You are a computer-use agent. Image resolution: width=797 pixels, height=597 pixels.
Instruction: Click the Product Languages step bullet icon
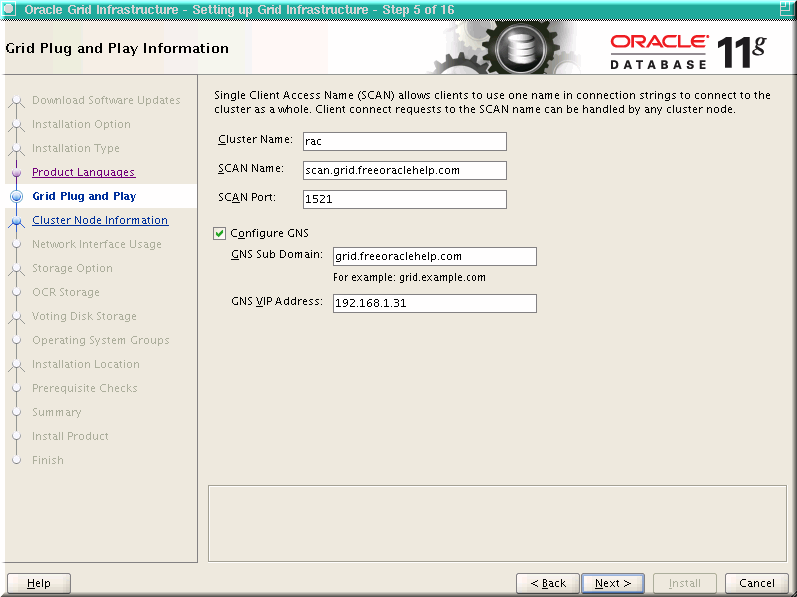16,173
